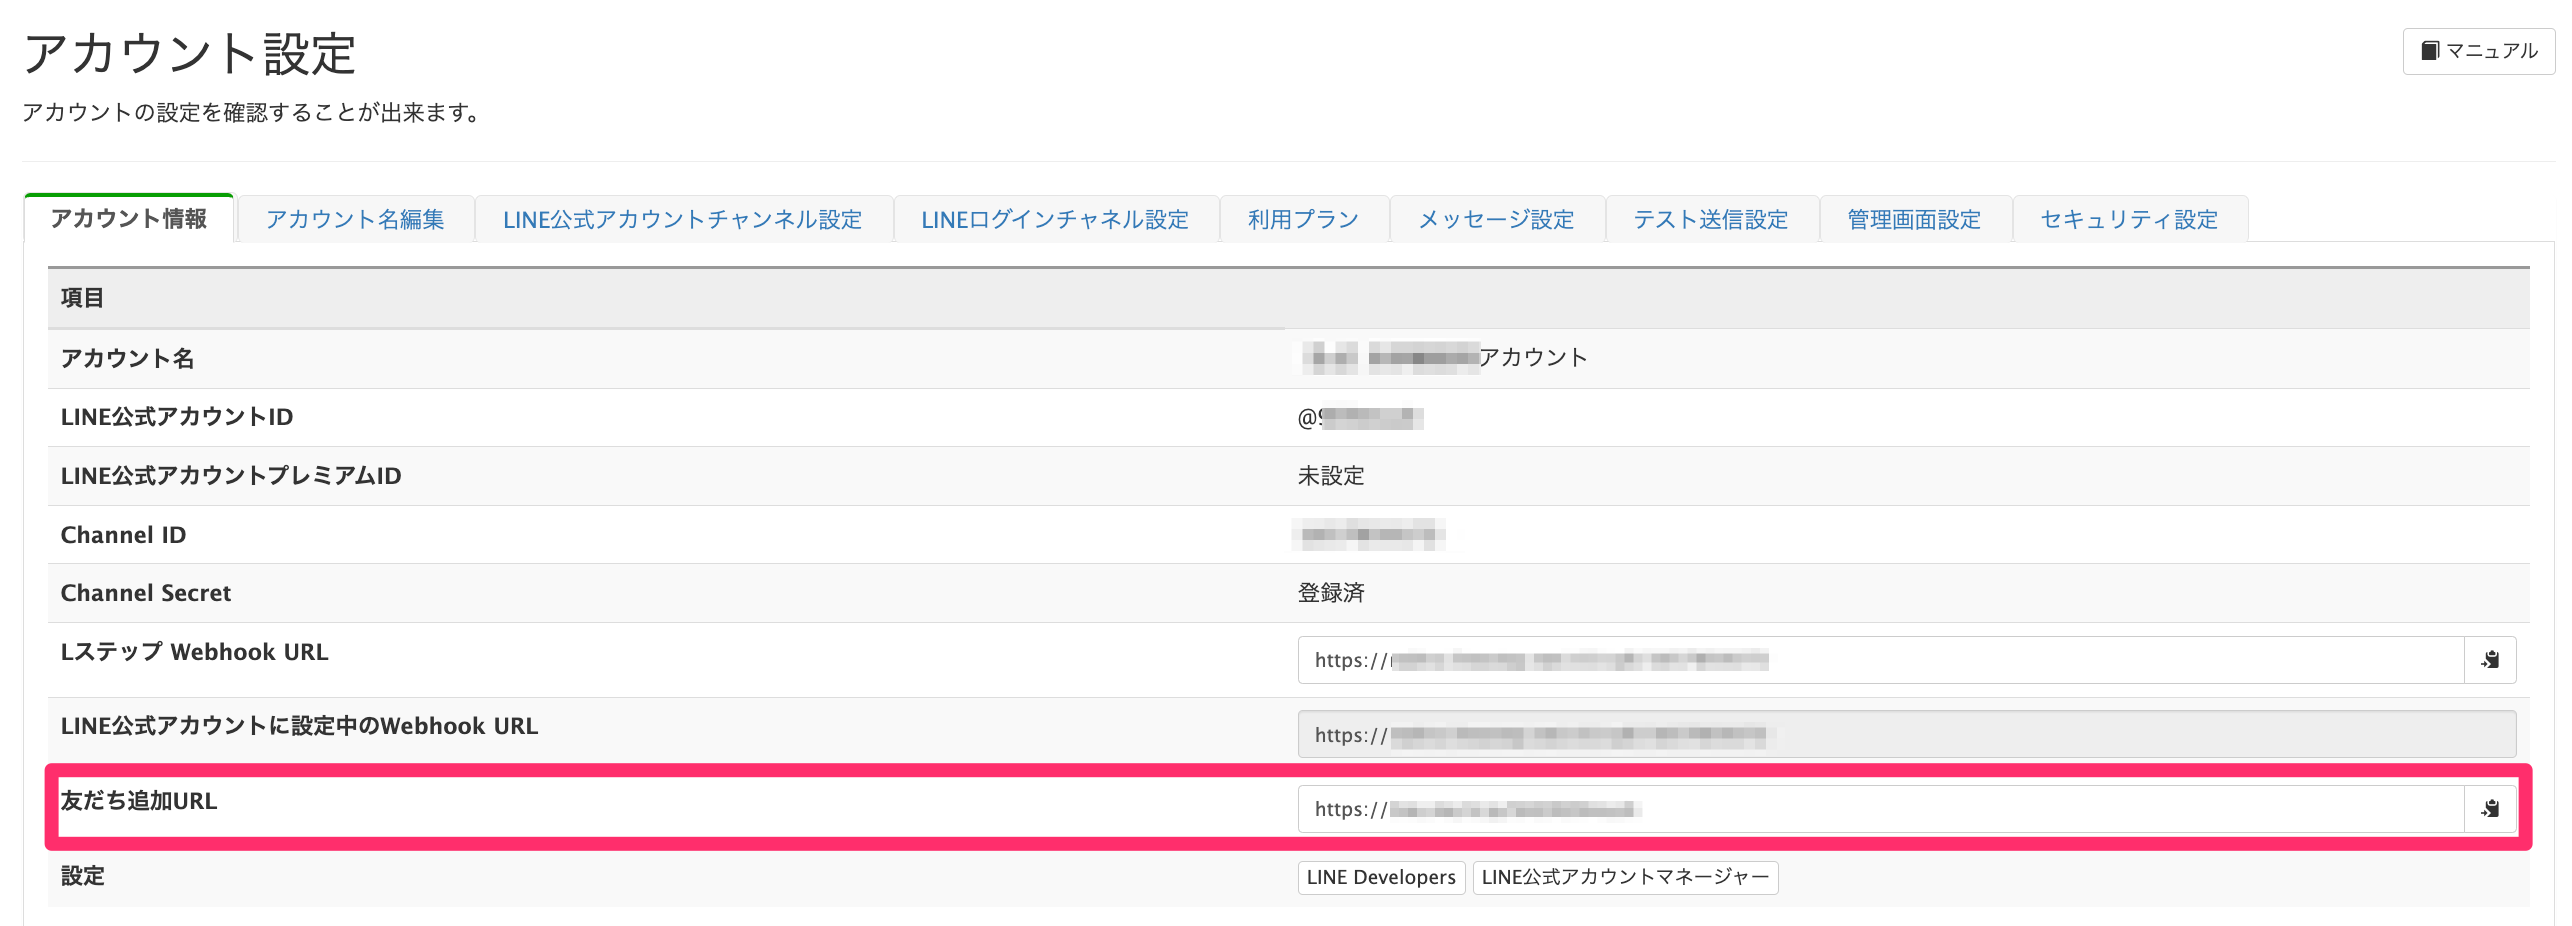Click the disabled LINE公式アカウント設定中 Webhook URL field
The image size is (2572, 926).
(x=1906, y=735)
